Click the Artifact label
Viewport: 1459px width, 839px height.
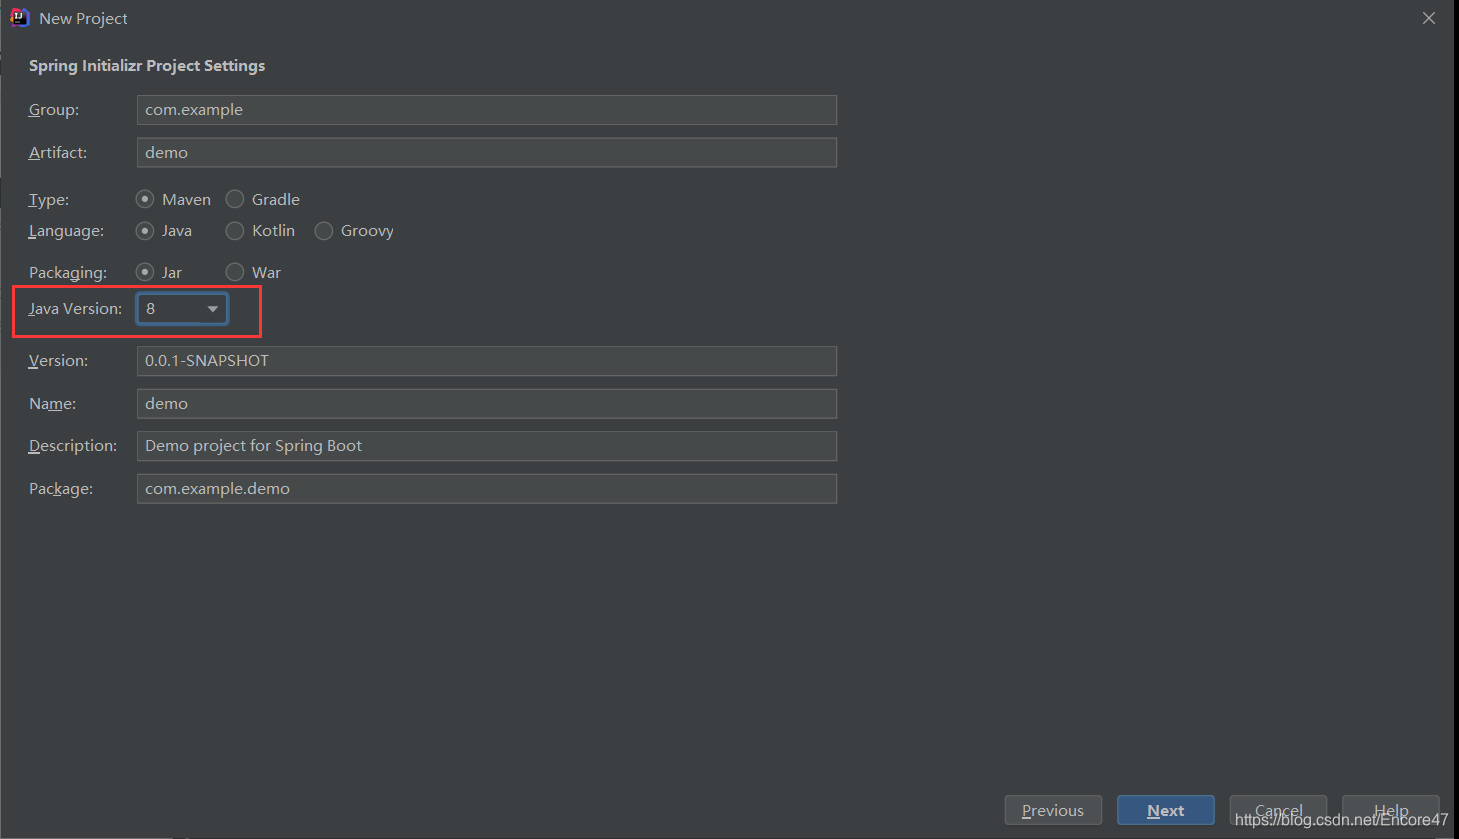[58, 152]
